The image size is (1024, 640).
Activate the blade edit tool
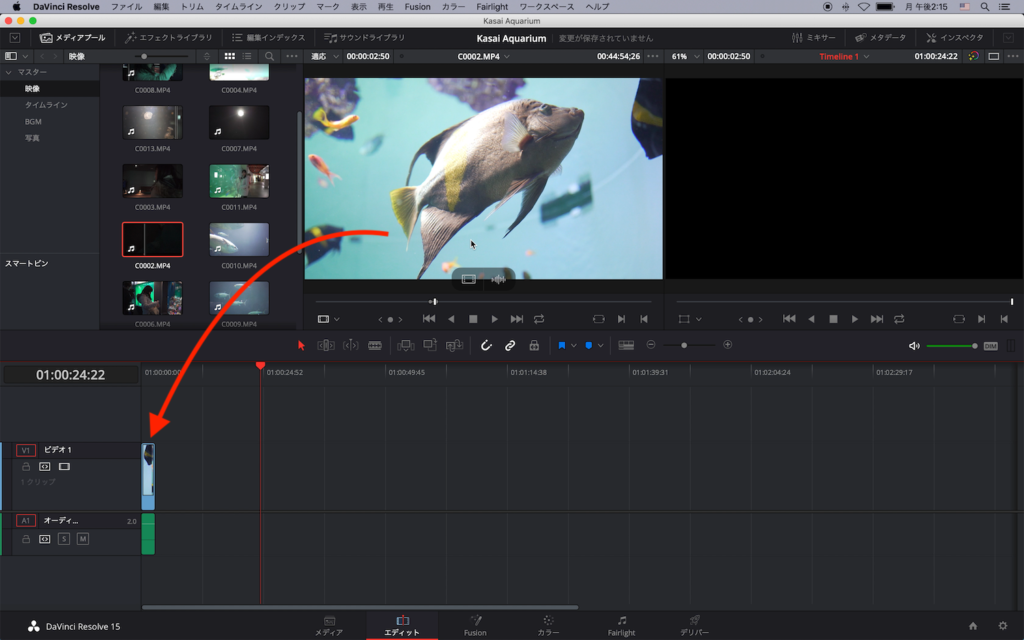coord(375,345)
